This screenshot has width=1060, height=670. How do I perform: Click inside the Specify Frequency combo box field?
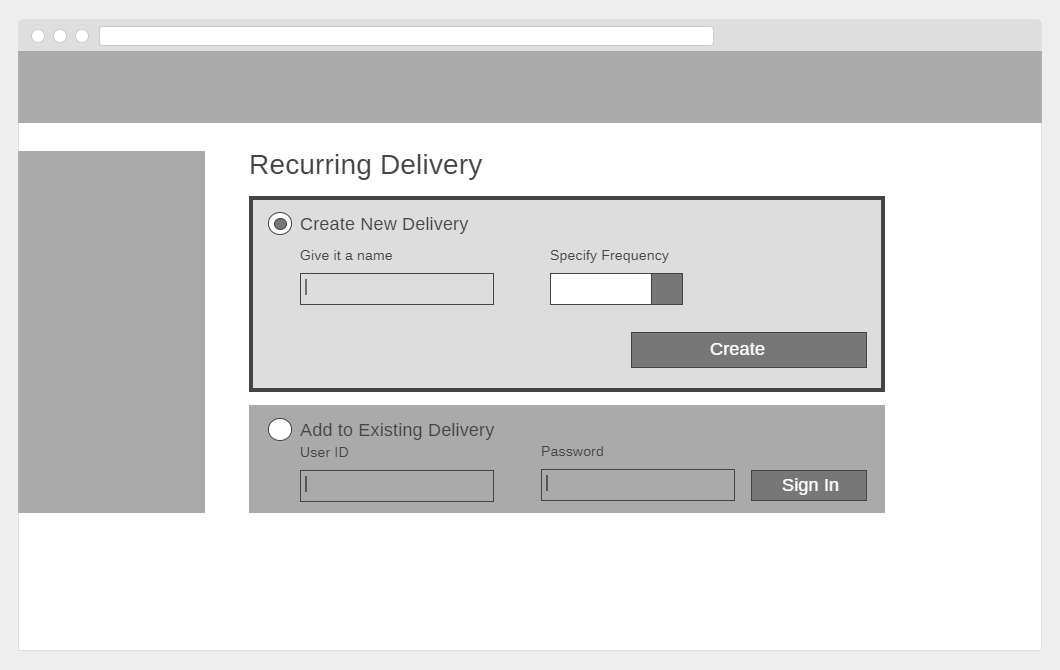click(601, 289)
